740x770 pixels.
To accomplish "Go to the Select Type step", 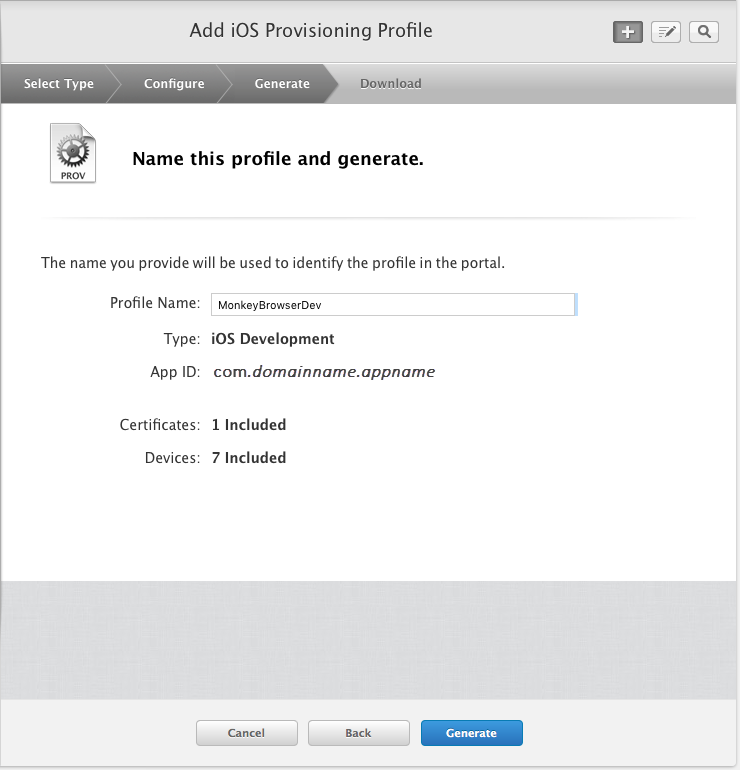I will (59, 84).
